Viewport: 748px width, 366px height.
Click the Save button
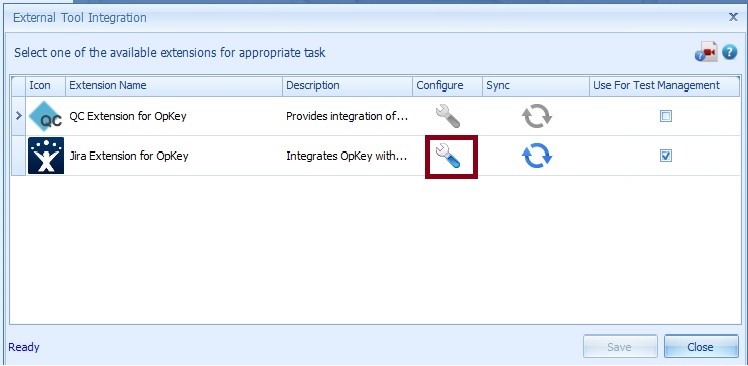(x=620, y=347)
